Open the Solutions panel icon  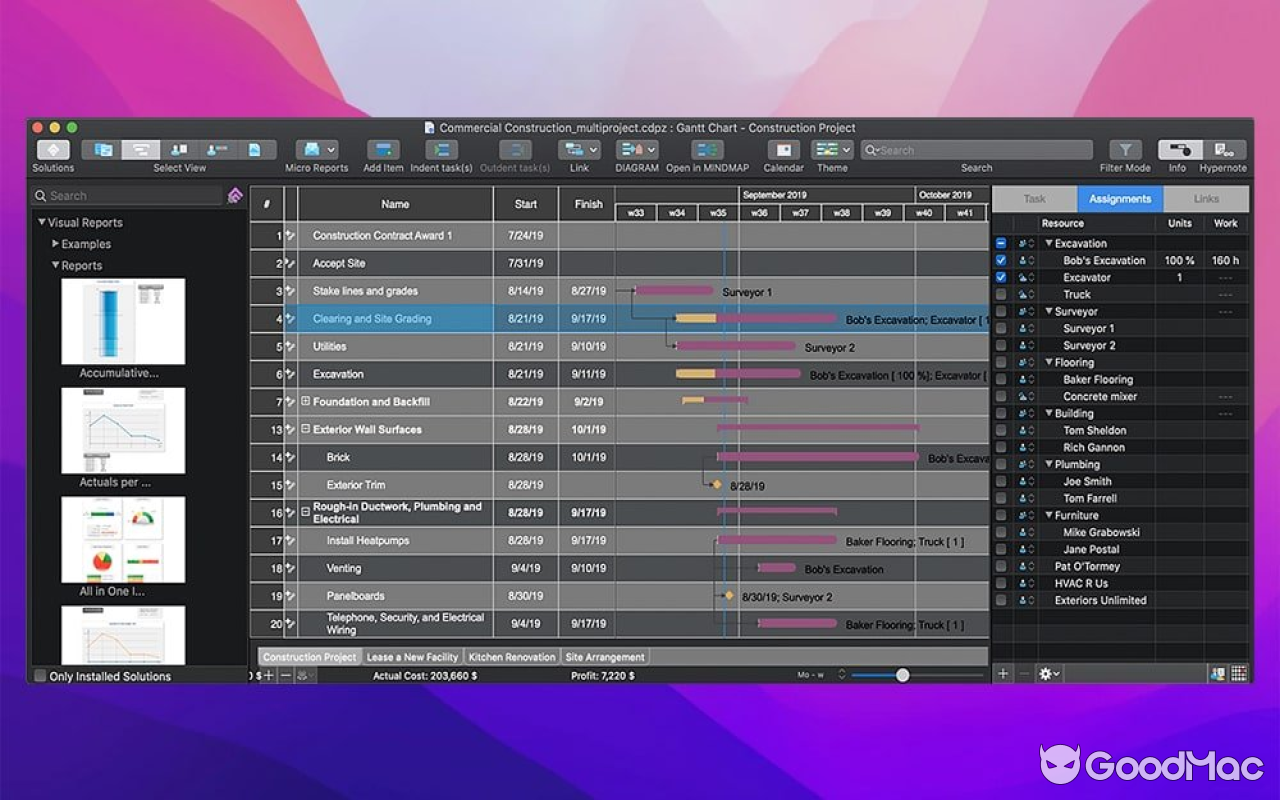point(52,147)
